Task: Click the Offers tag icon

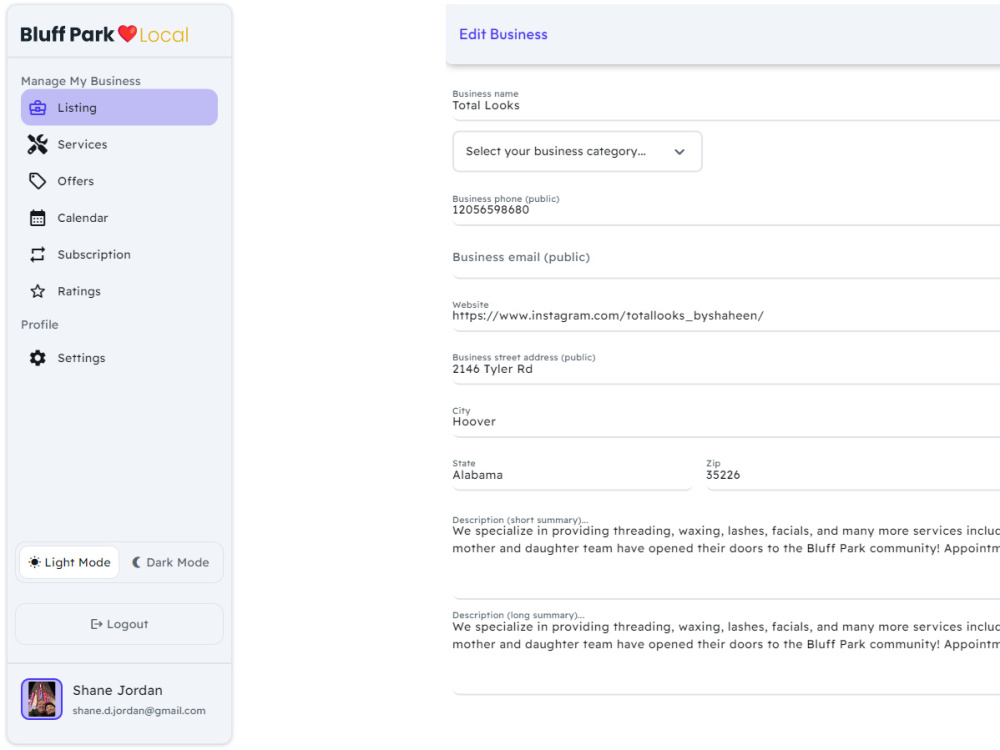Action: pyautogui.click(x=38, y=181)
